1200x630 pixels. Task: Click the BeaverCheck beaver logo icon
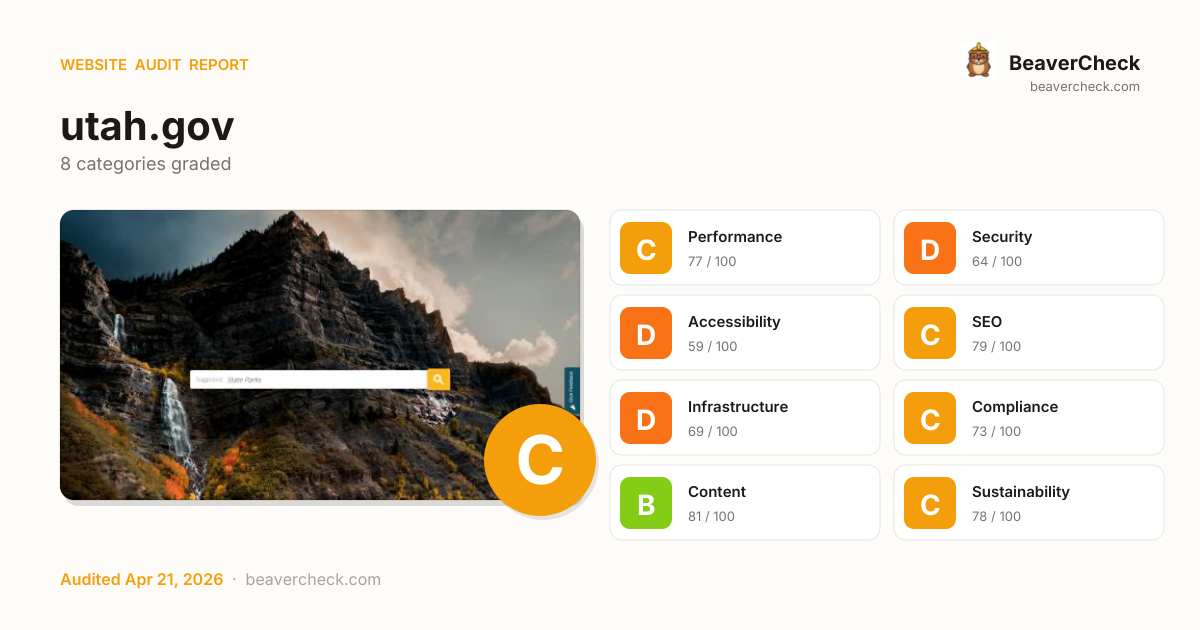tap(978, 61)
